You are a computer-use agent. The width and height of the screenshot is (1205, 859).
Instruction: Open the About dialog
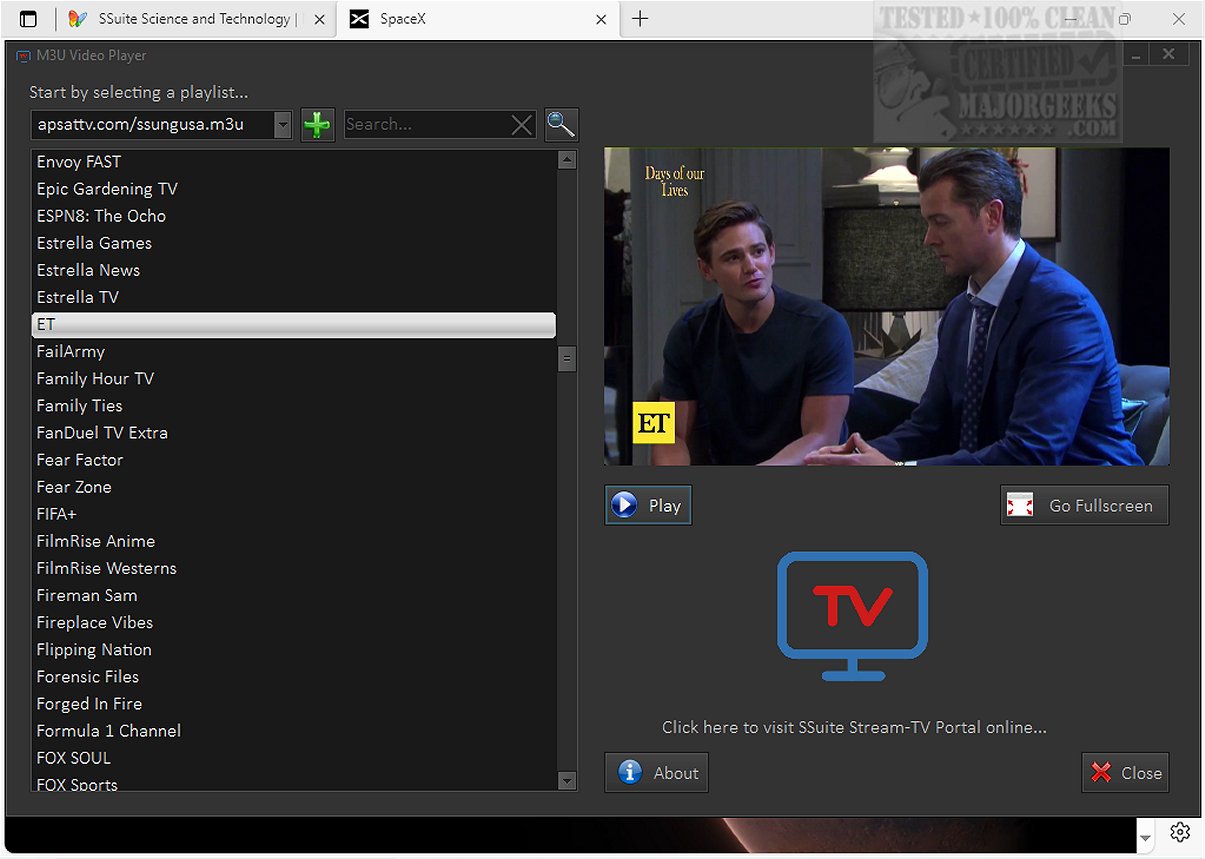656,772
